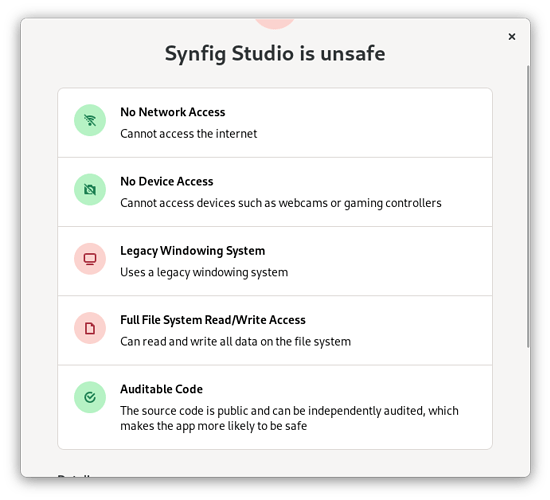
Task: Click the red file icon for File System access
Action: (90, 328)
